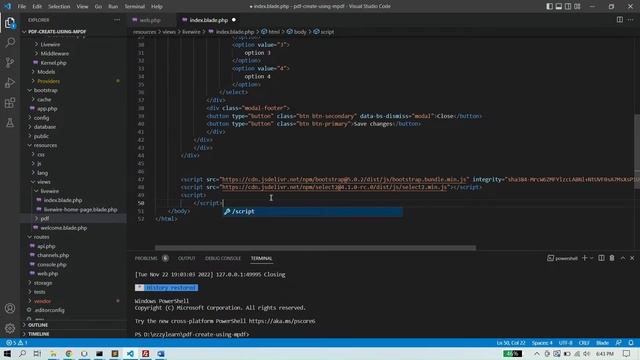Screen dimensions: 640x360
Task: Toggle panel layout icon in title bar
Action: (x=559, y=6)
